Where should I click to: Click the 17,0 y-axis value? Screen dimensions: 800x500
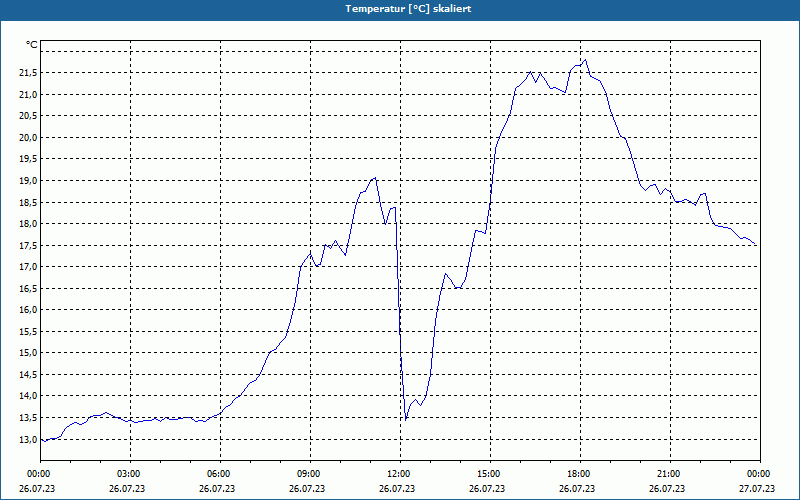click(x=29, y=266)
